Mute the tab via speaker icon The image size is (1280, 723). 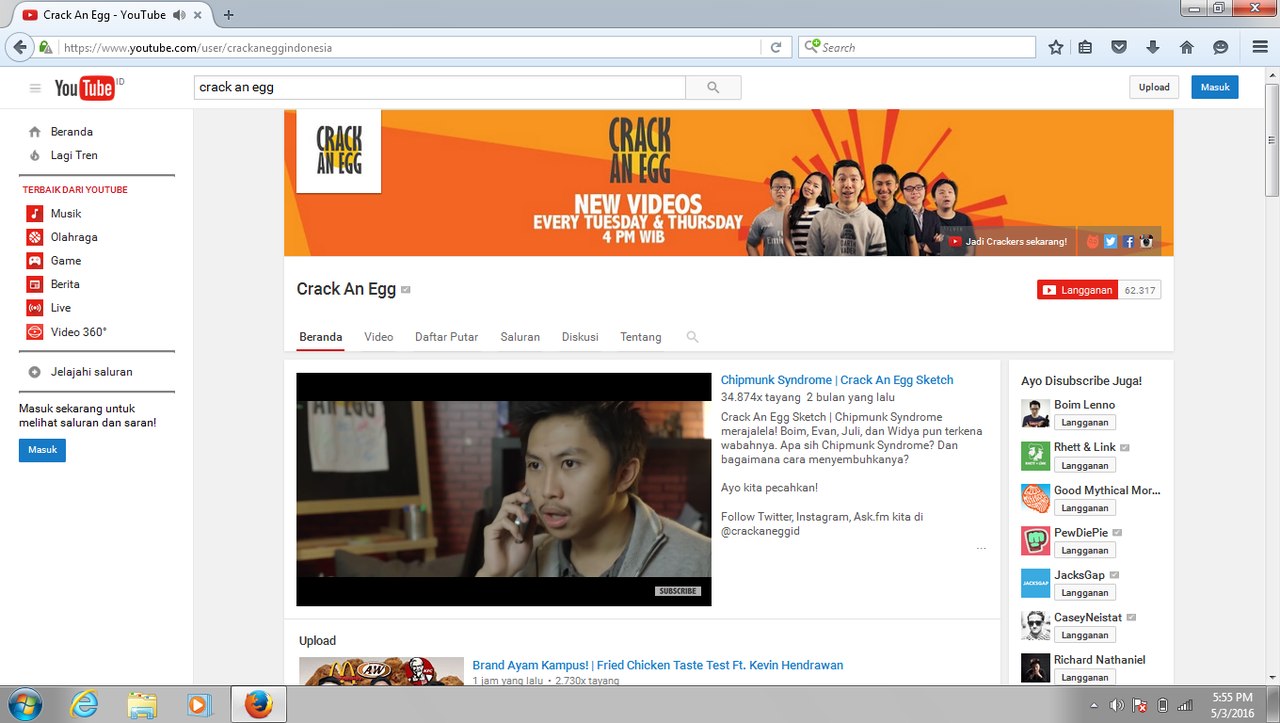tap(179, 15)
